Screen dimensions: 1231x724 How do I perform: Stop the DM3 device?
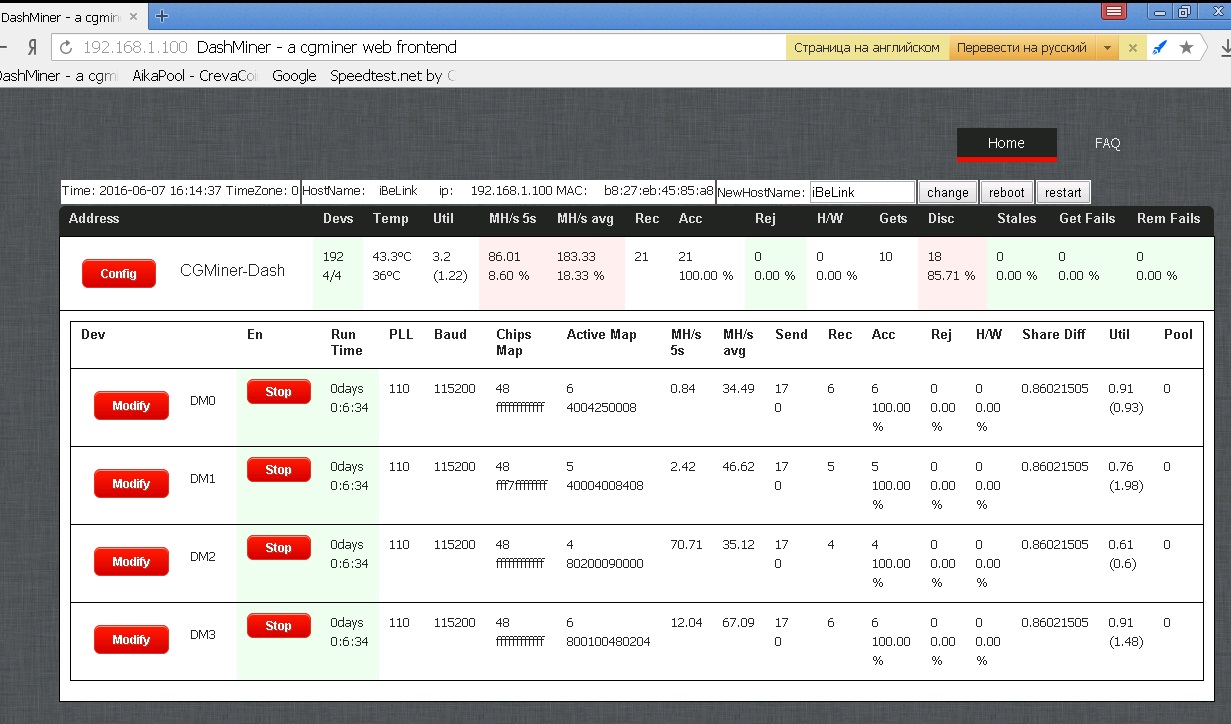pos(278,626)
